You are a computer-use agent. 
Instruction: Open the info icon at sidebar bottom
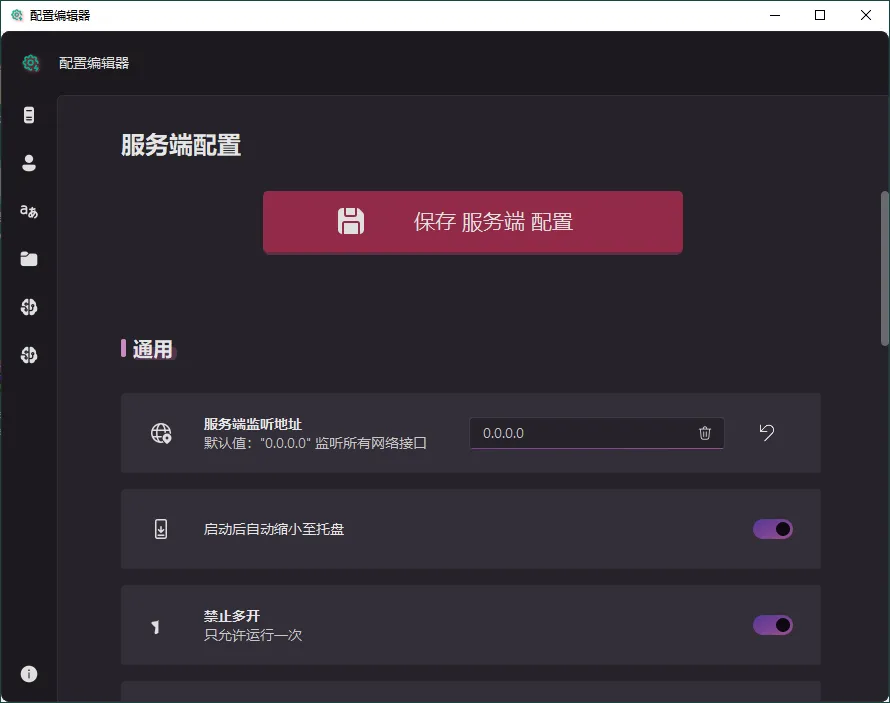coord(28,674)
